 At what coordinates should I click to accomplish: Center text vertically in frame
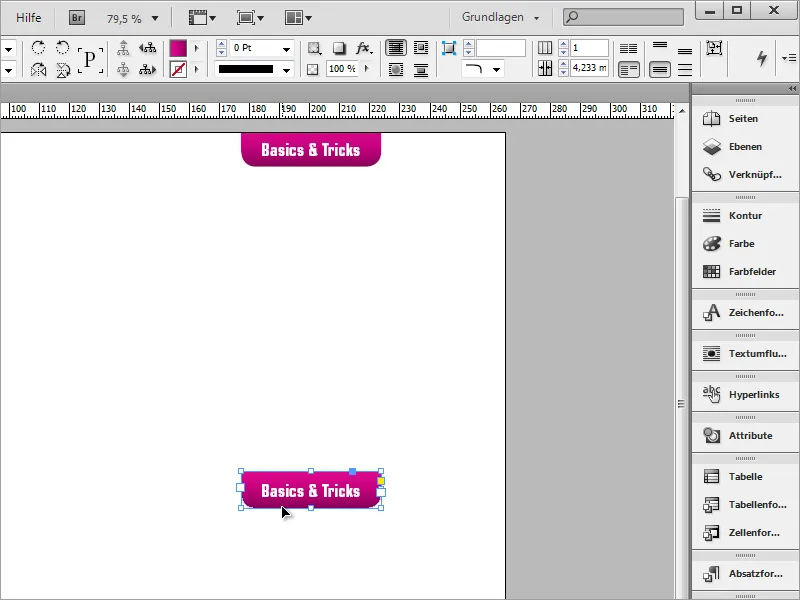click(660, 69)
